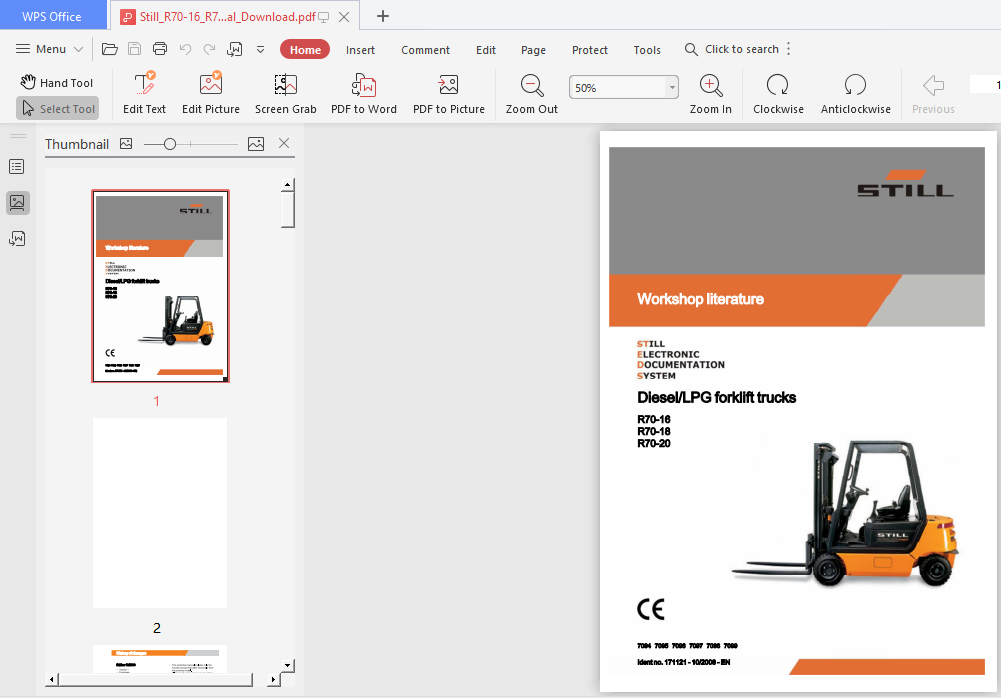
Task: Click the WPS Office home tab
Action: [x=52, y=16]
